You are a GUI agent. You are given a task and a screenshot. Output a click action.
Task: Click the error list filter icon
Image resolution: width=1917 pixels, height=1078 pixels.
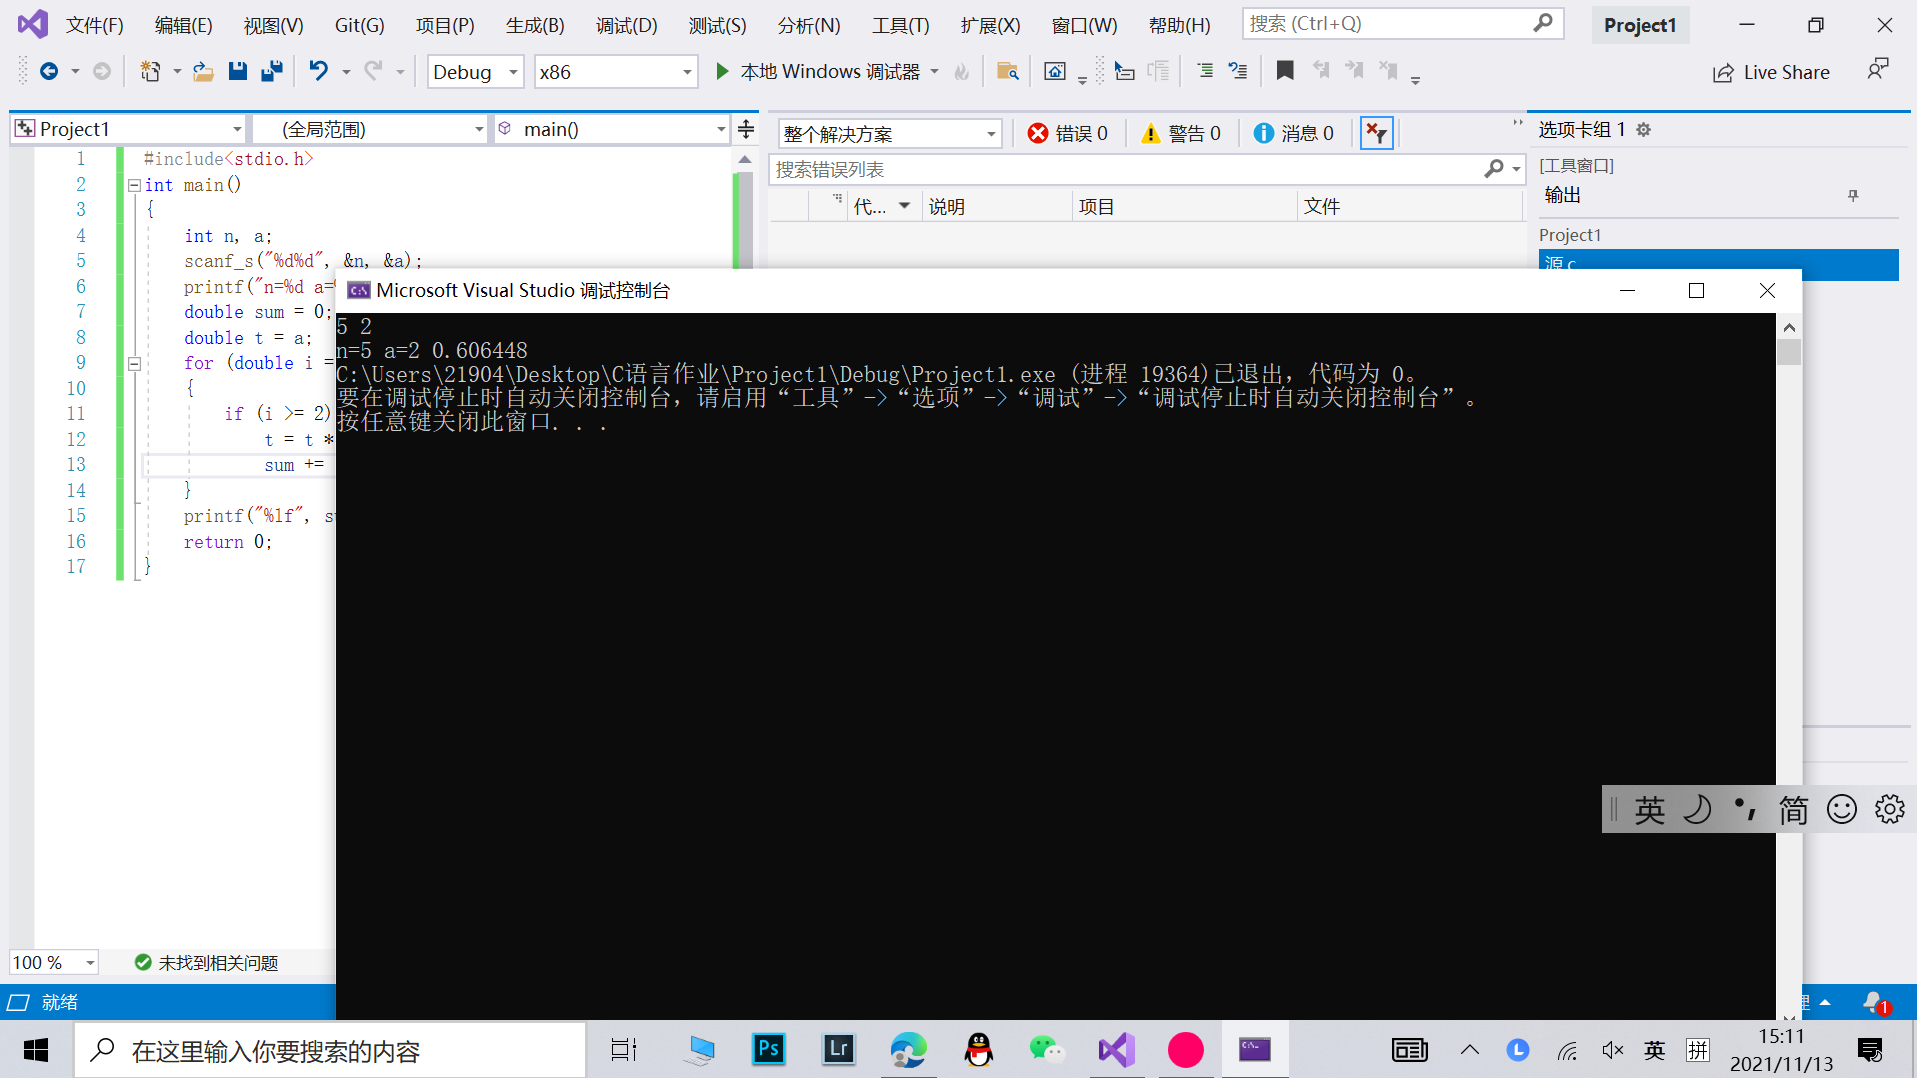[x=1377, y=133]
